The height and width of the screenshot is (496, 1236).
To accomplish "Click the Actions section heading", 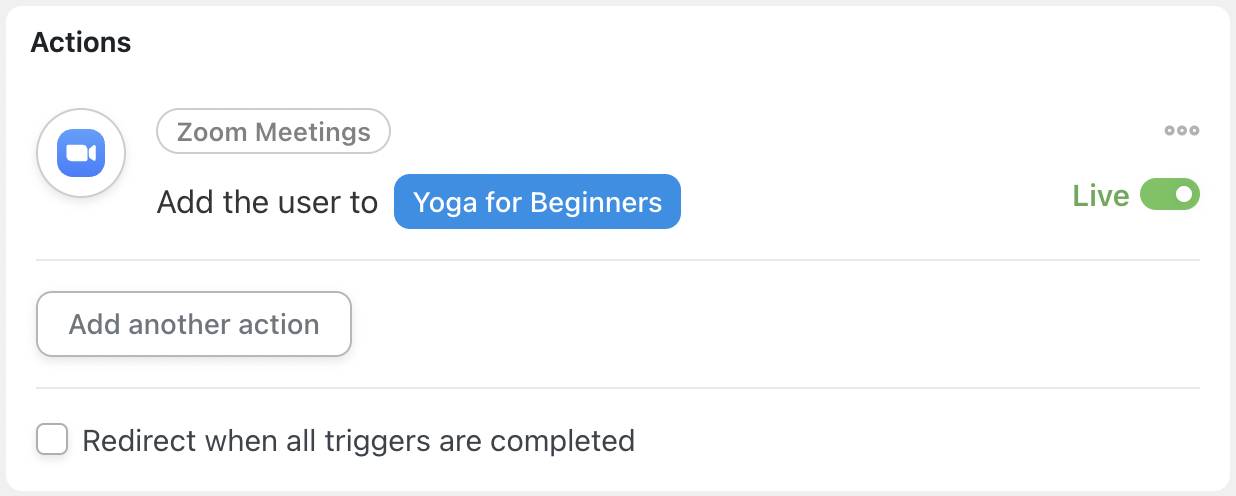I will pos(81,43).
